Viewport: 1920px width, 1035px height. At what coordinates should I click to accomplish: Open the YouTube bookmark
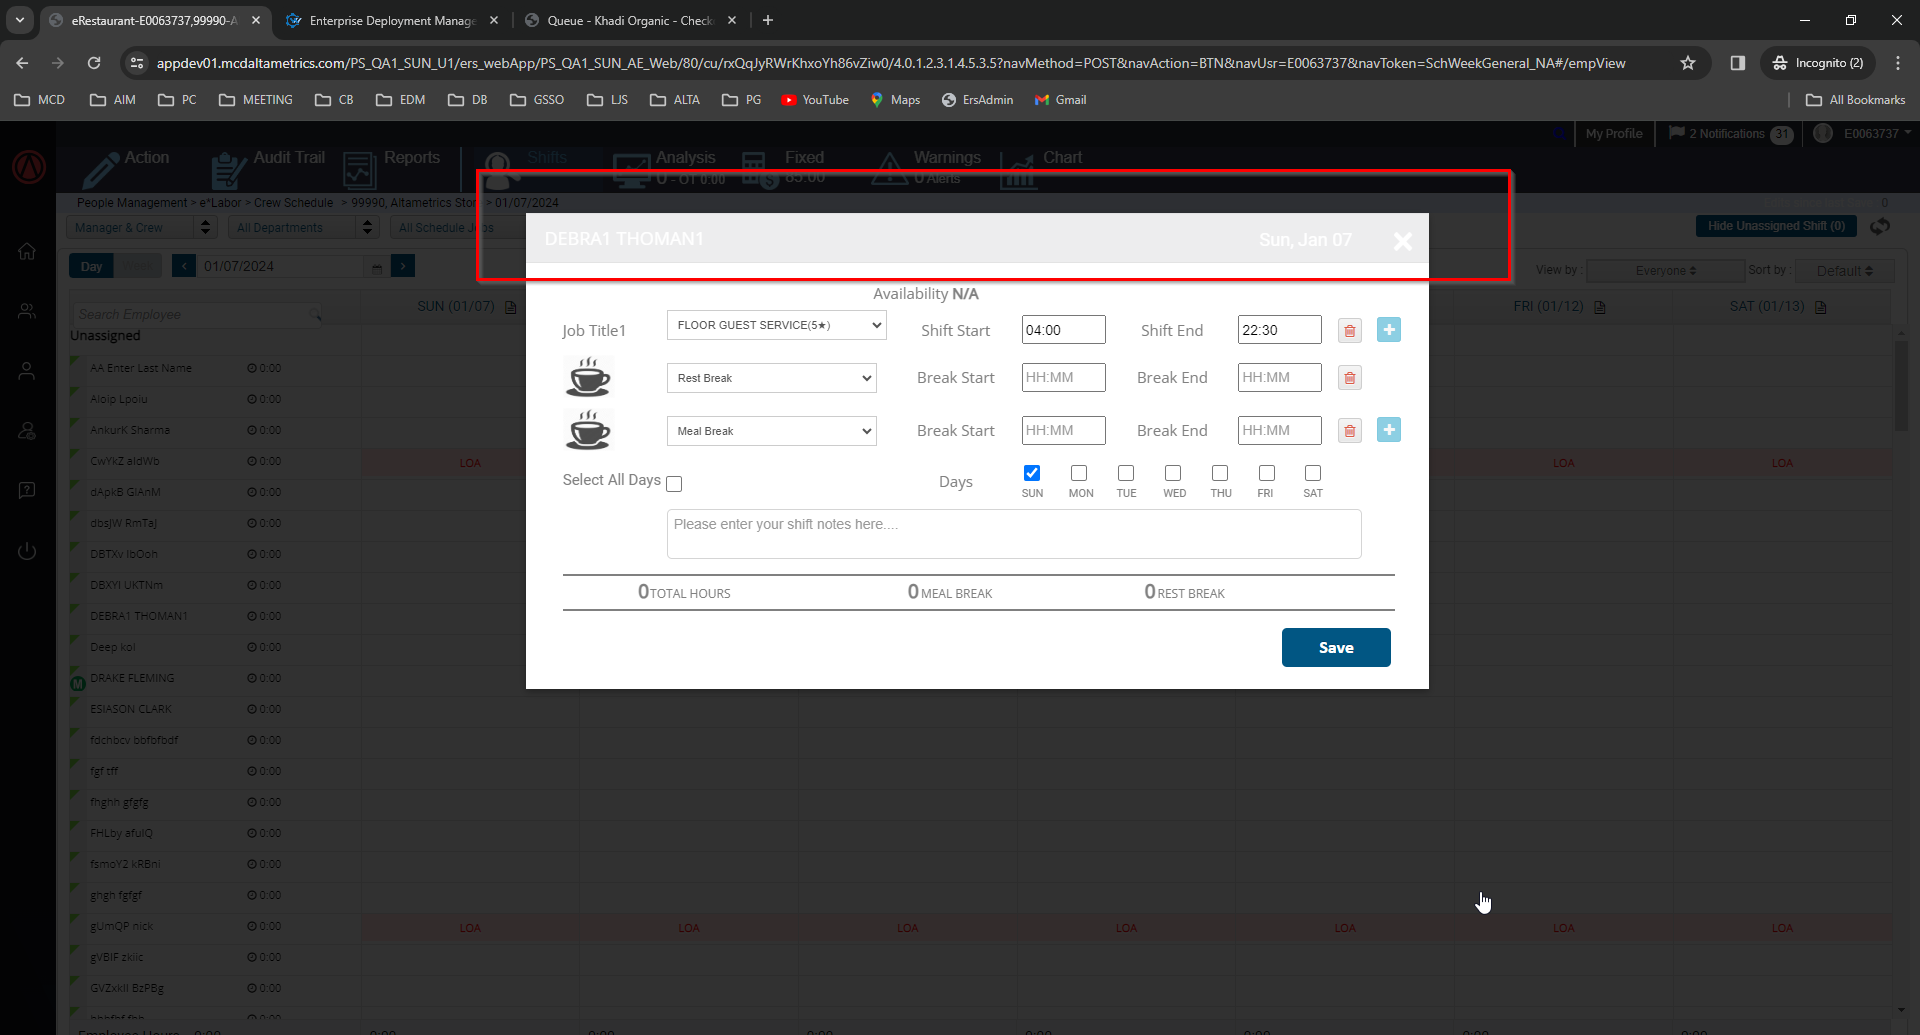pyautogui.click(x=815, y=100)
